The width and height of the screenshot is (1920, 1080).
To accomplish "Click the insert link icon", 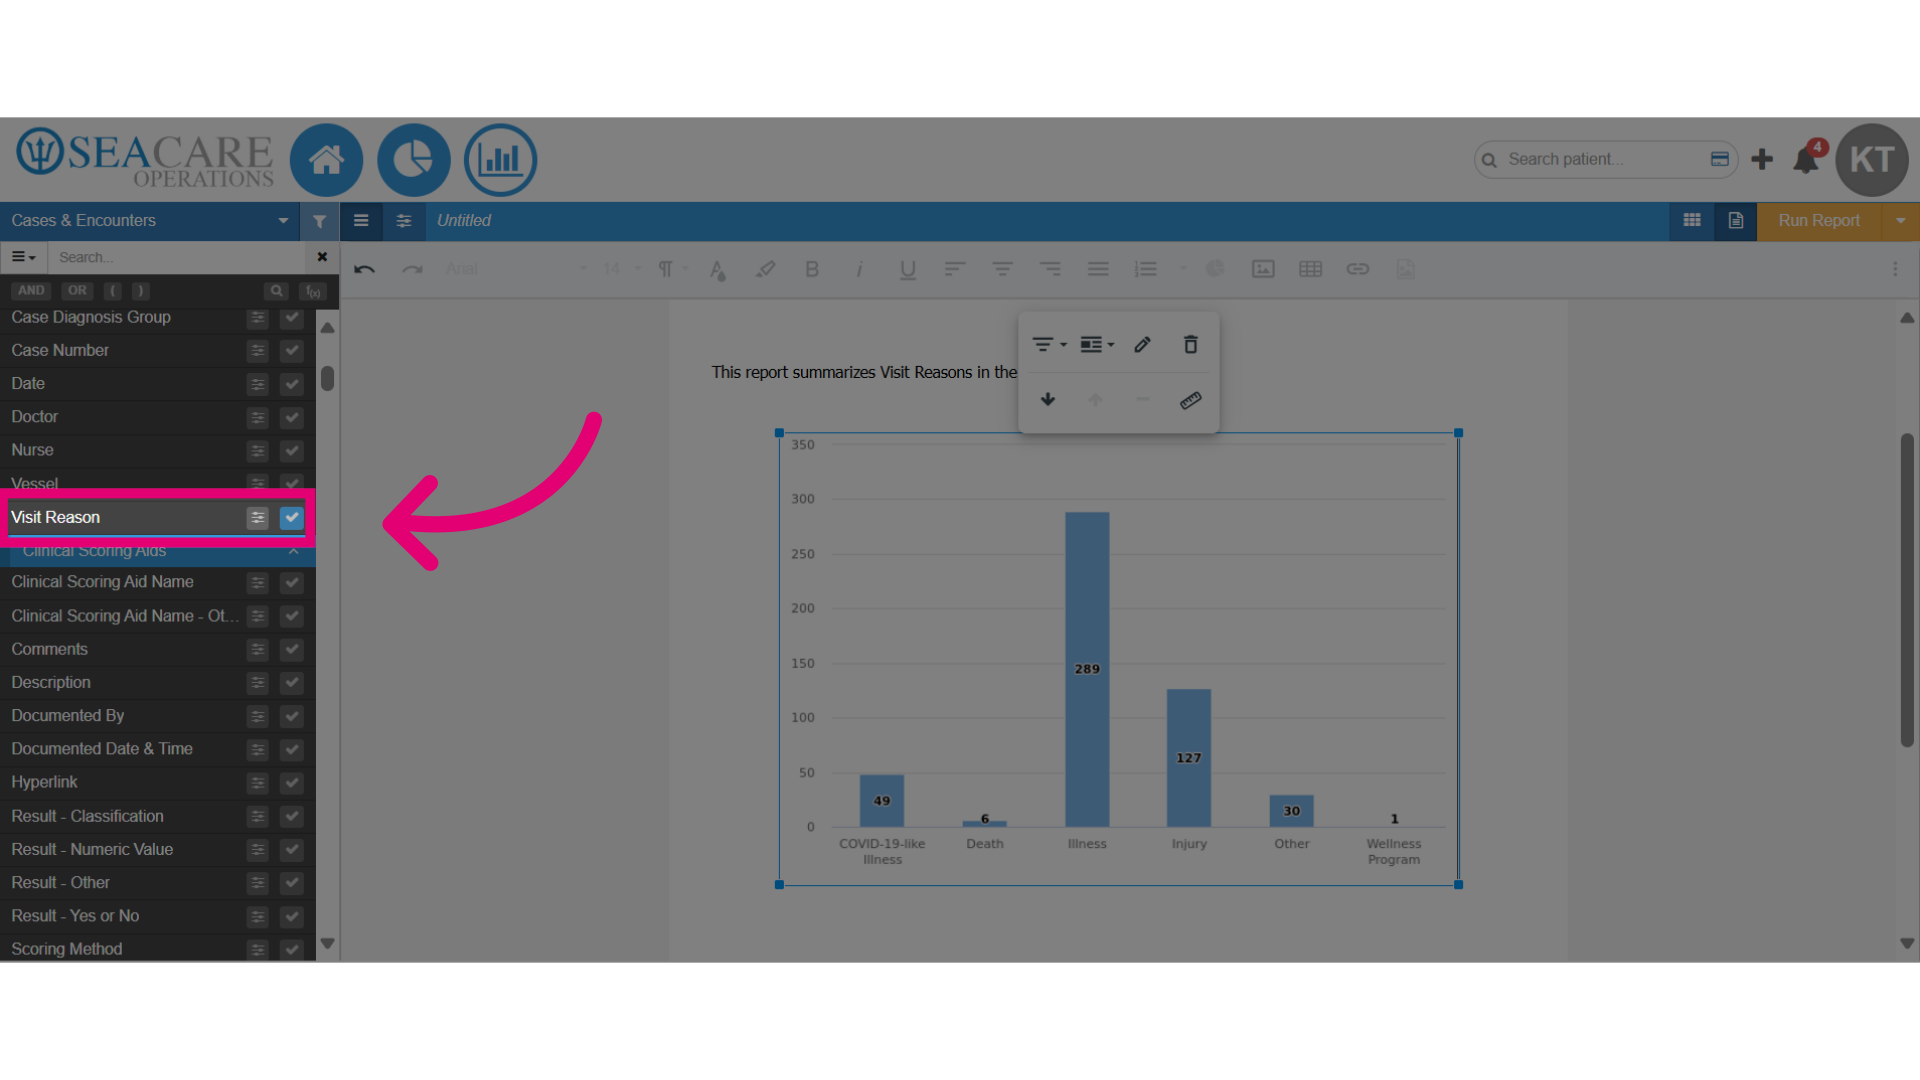I will [x=1357, y=269].
